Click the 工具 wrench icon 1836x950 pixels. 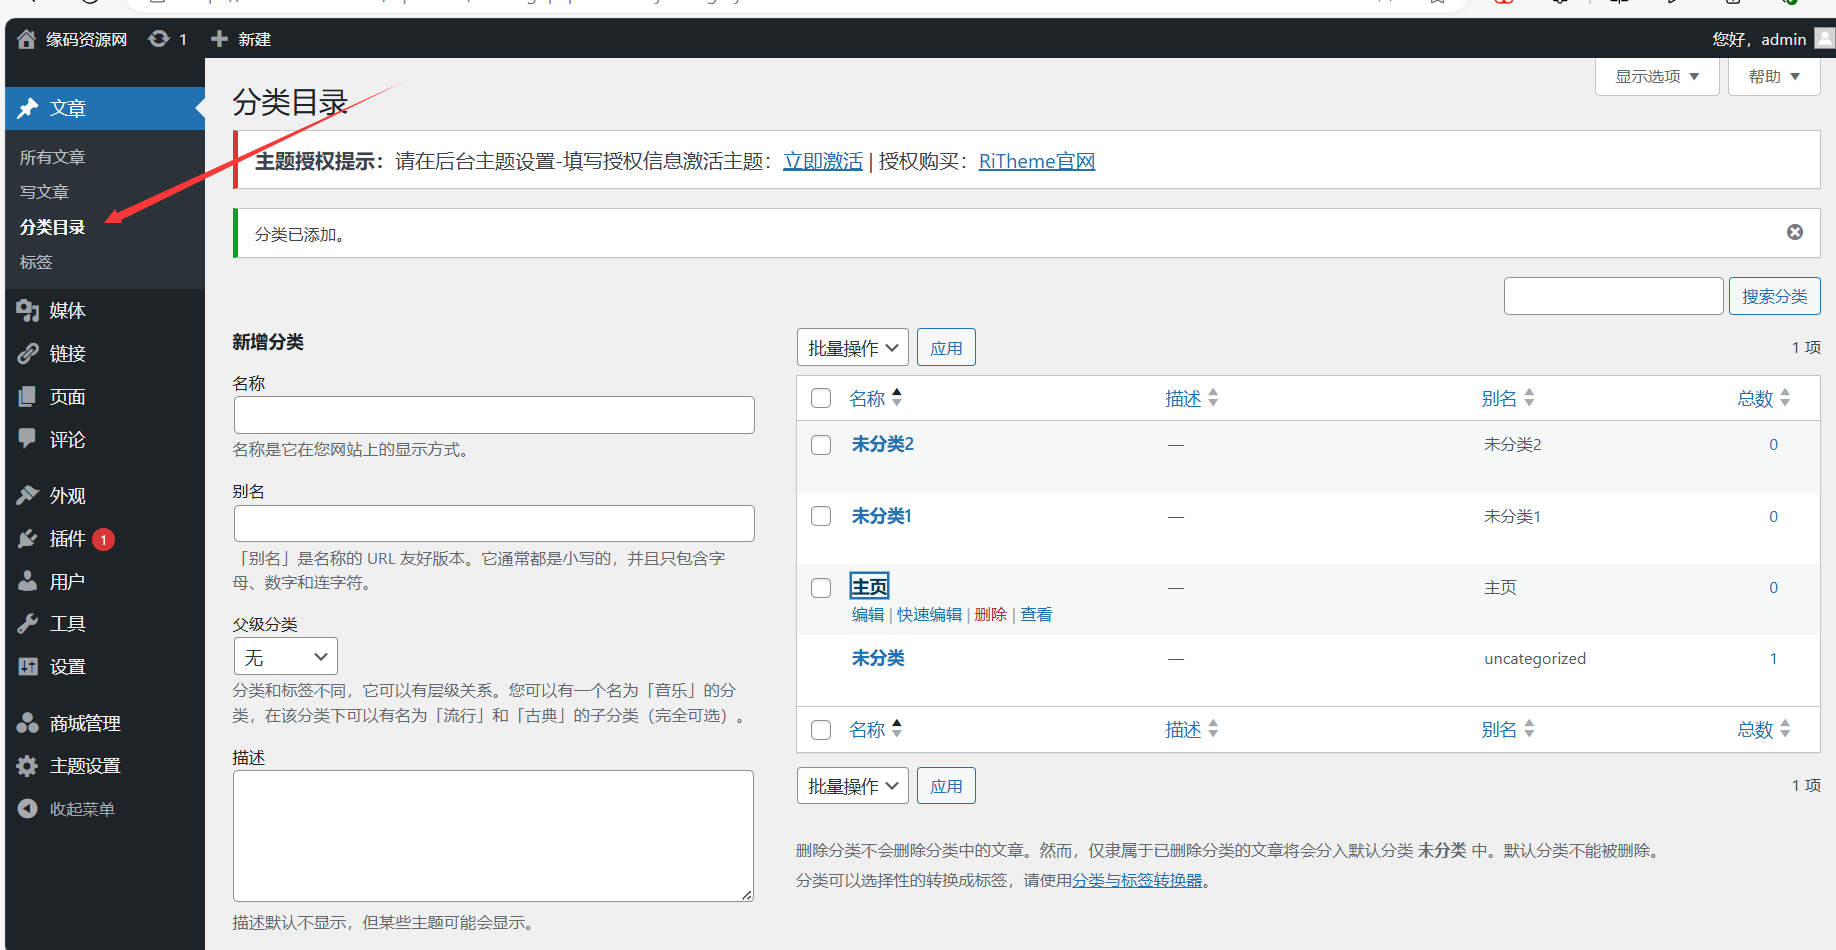pyautogui.click(x=28, y=624)
